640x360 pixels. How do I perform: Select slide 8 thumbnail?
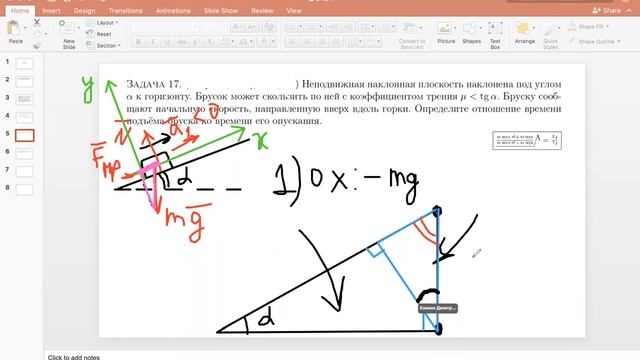click(24, 189)
